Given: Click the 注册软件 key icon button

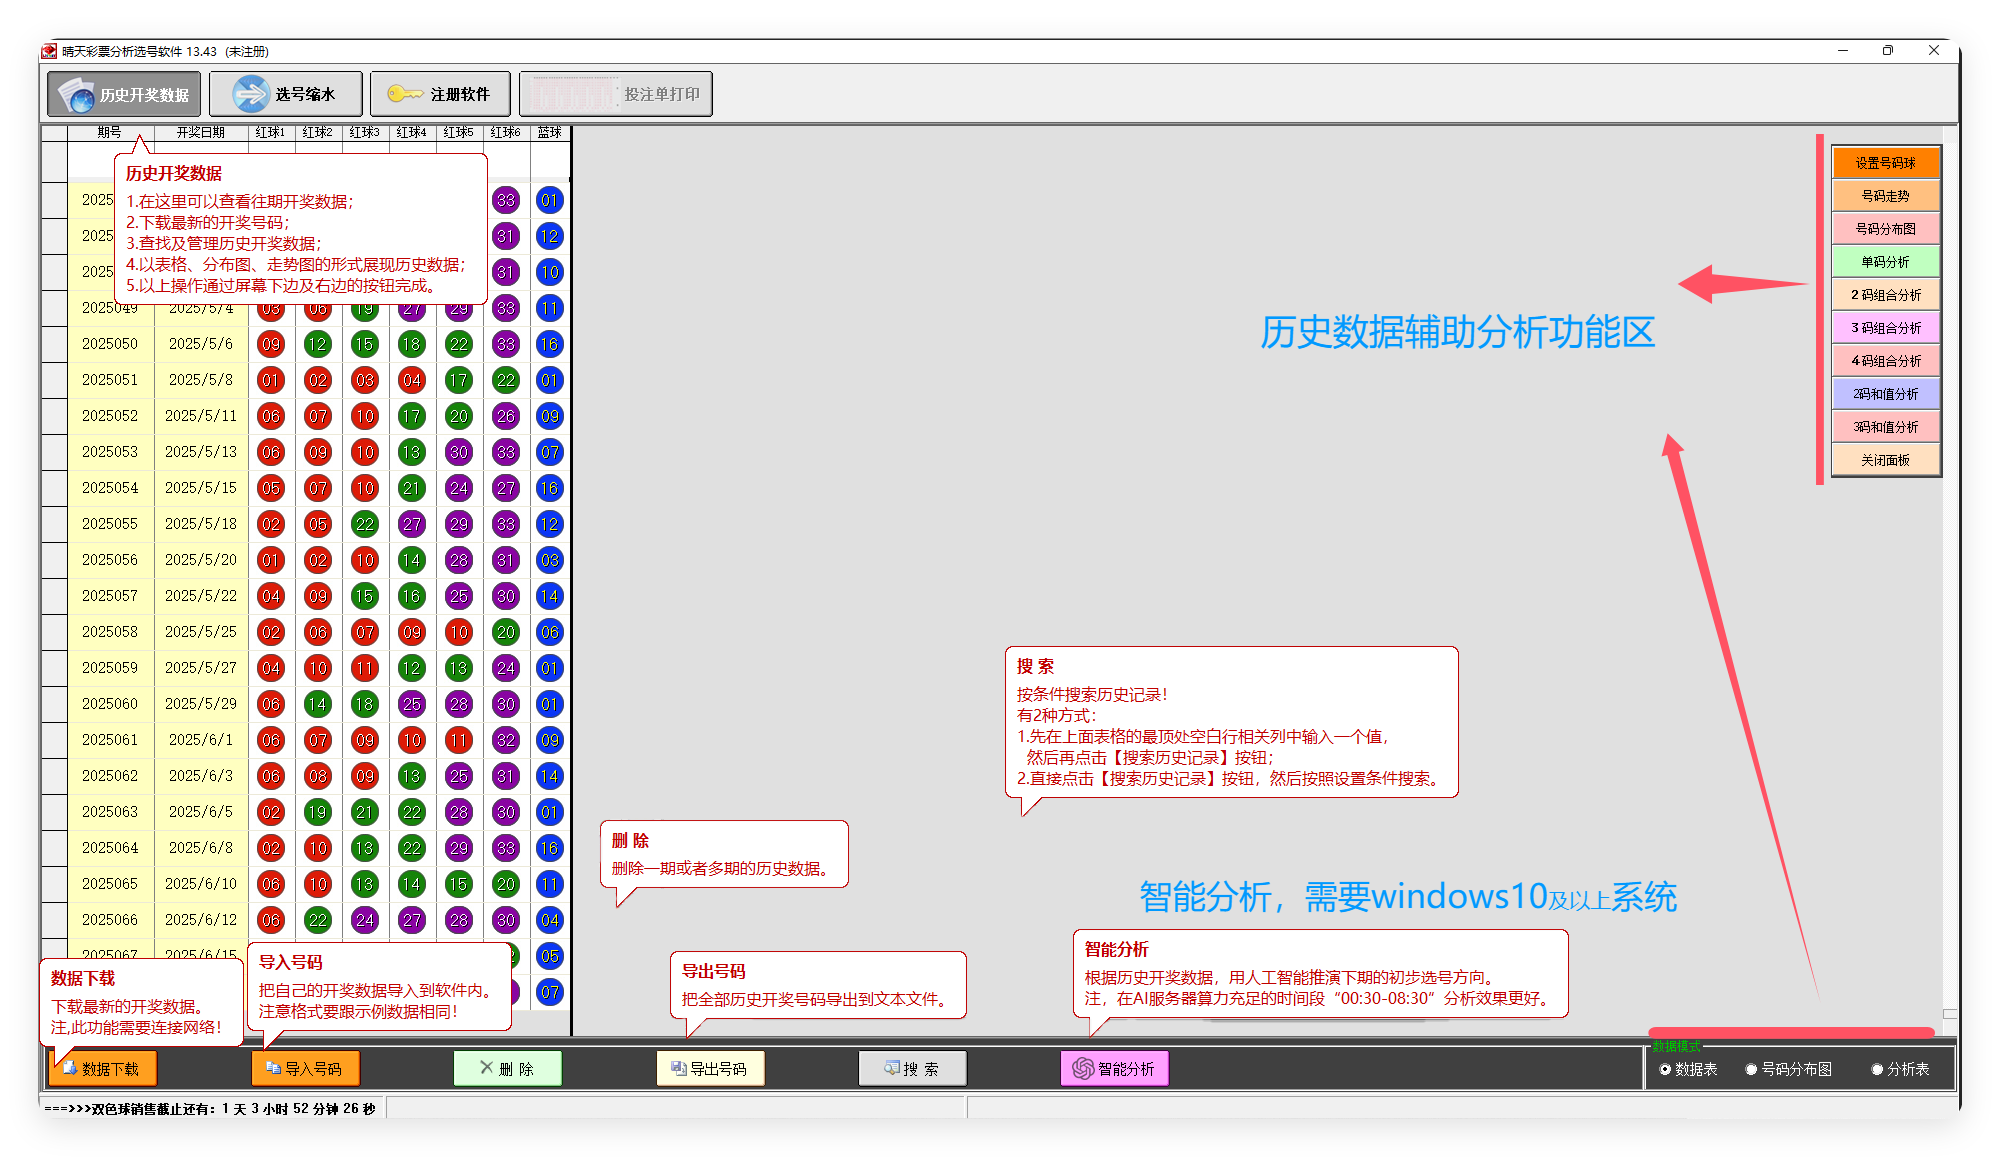Looking at the screenshot, I should pyautogui.click(x=440, y=94).
